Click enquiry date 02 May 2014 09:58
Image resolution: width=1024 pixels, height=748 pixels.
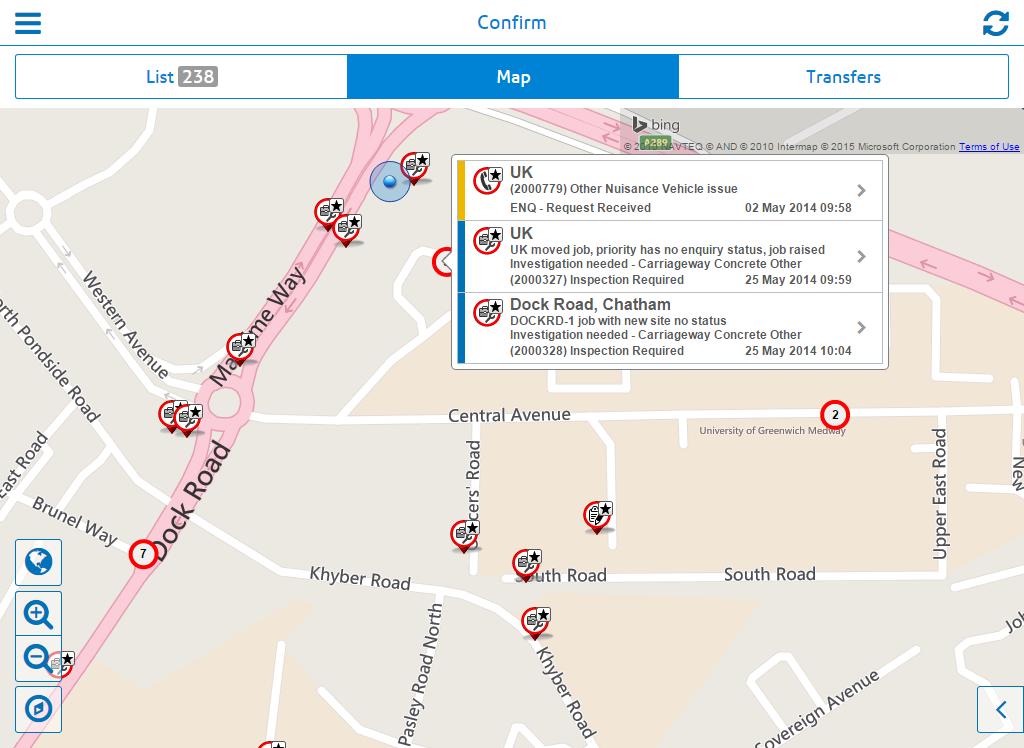point(798,208)
